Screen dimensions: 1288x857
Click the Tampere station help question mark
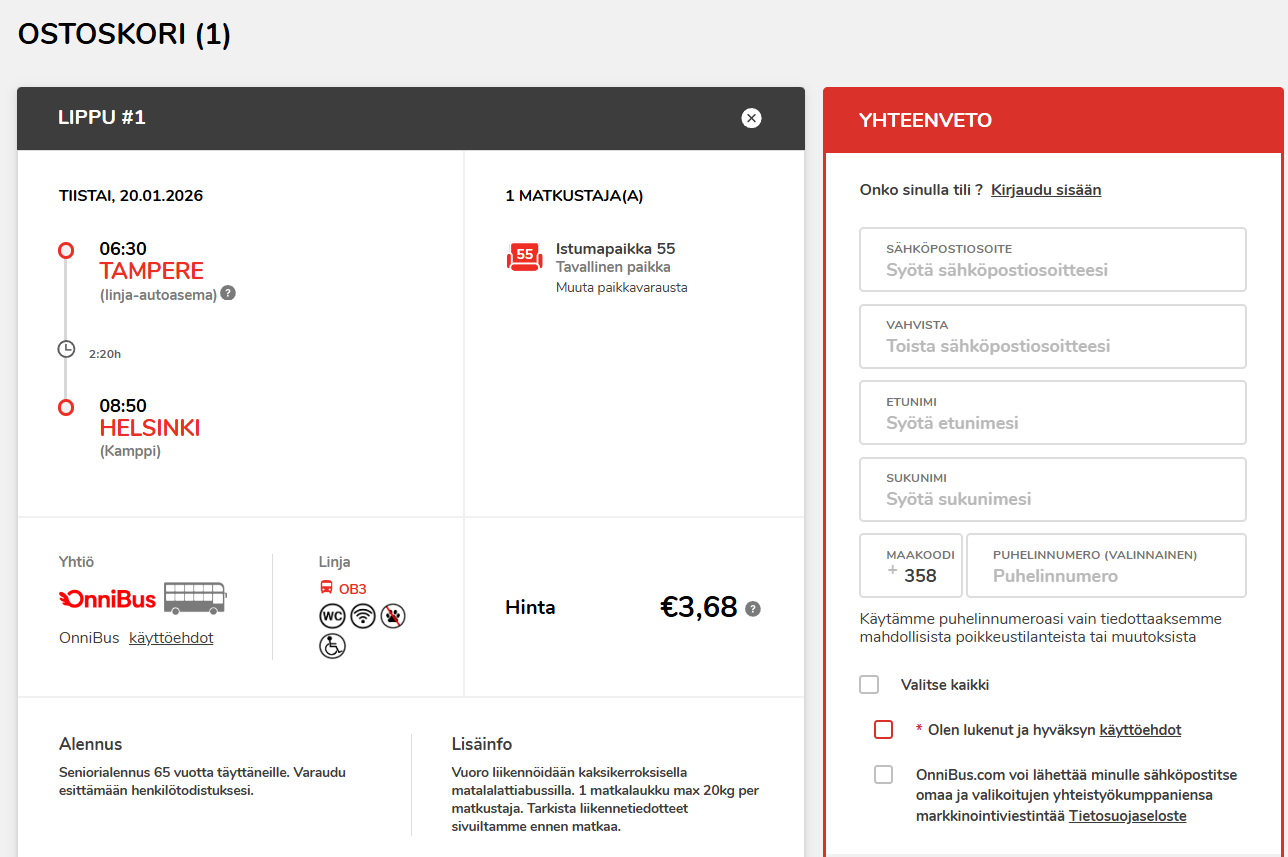click(228, 293)
